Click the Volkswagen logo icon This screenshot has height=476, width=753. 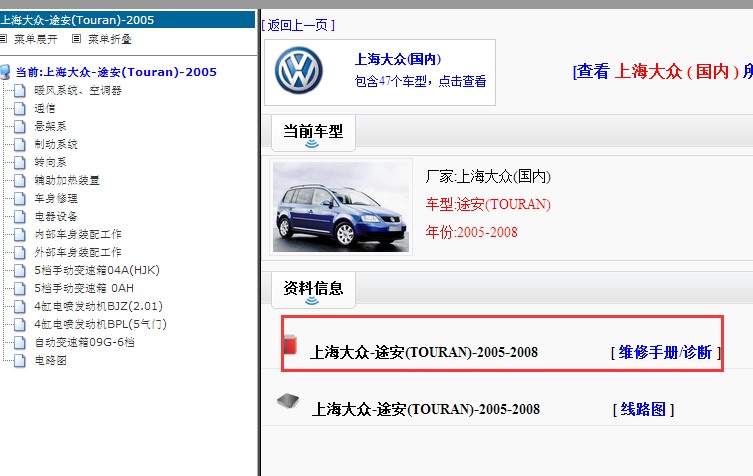(x=300, y=72)
